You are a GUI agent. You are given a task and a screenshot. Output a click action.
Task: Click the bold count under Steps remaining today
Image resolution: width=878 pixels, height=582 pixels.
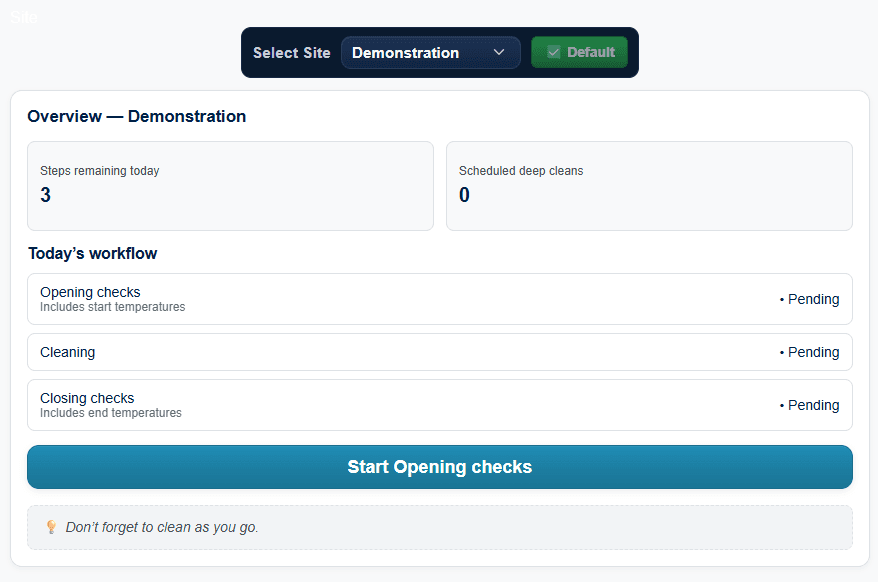(45, 195)
